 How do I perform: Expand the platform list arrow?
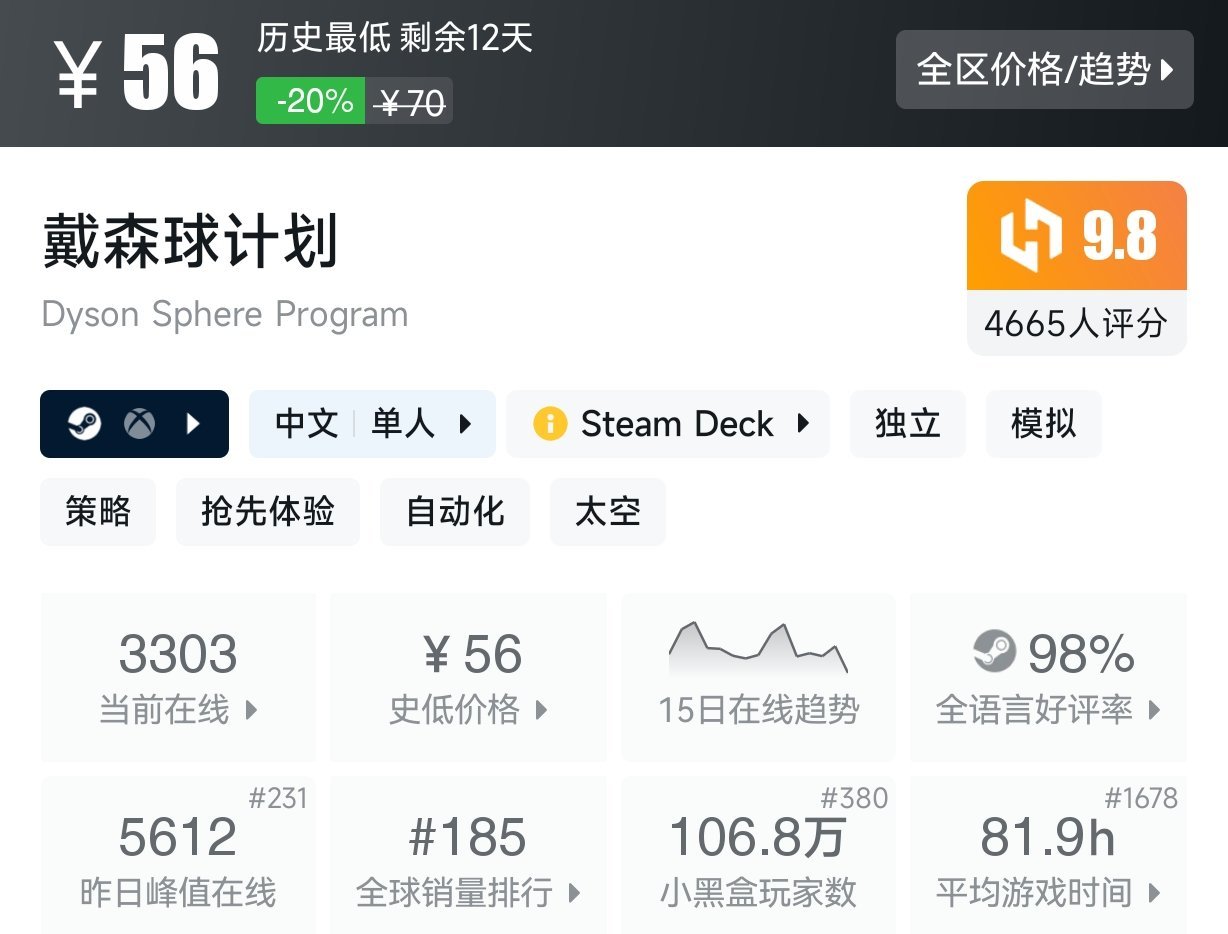[x=192, y=424]
